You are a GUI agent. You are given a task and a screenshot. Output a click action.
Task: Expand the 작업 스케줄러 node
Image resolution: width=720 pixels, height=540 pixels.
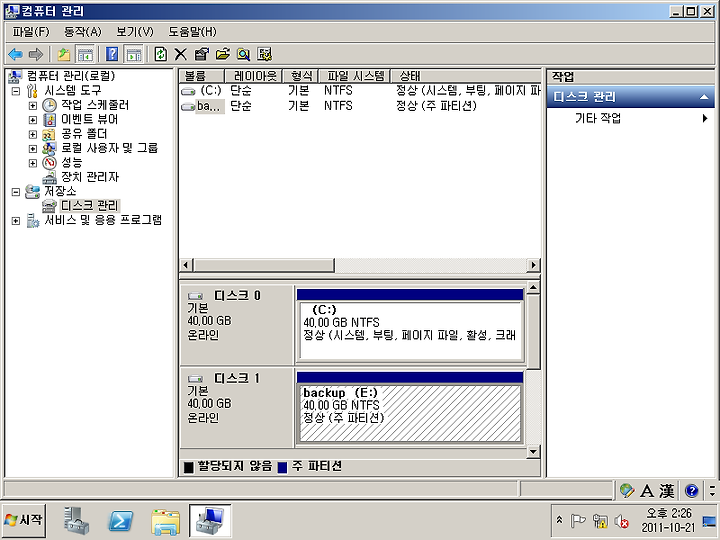[33, 106]
